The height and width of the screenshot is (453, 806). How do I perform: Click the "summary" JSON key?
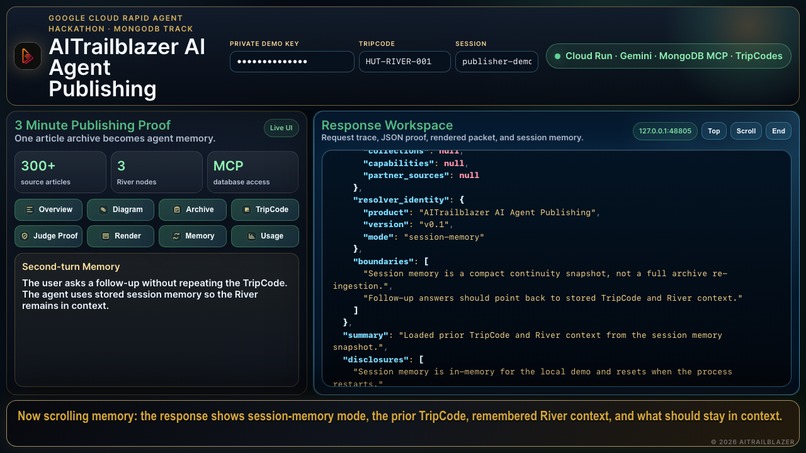pos(368,335)
